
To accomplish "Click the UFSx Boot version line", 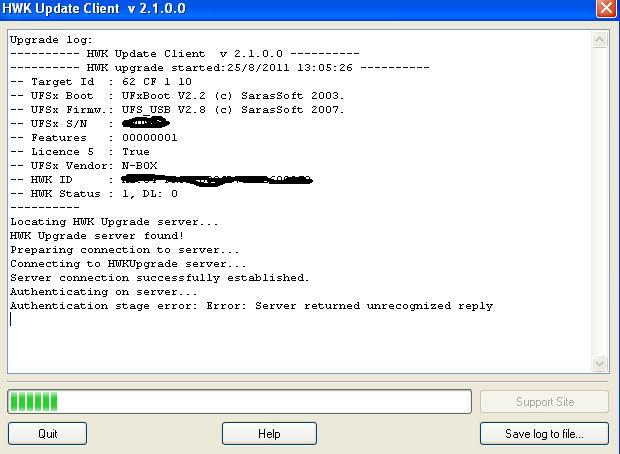I will [x=177, y=96].
